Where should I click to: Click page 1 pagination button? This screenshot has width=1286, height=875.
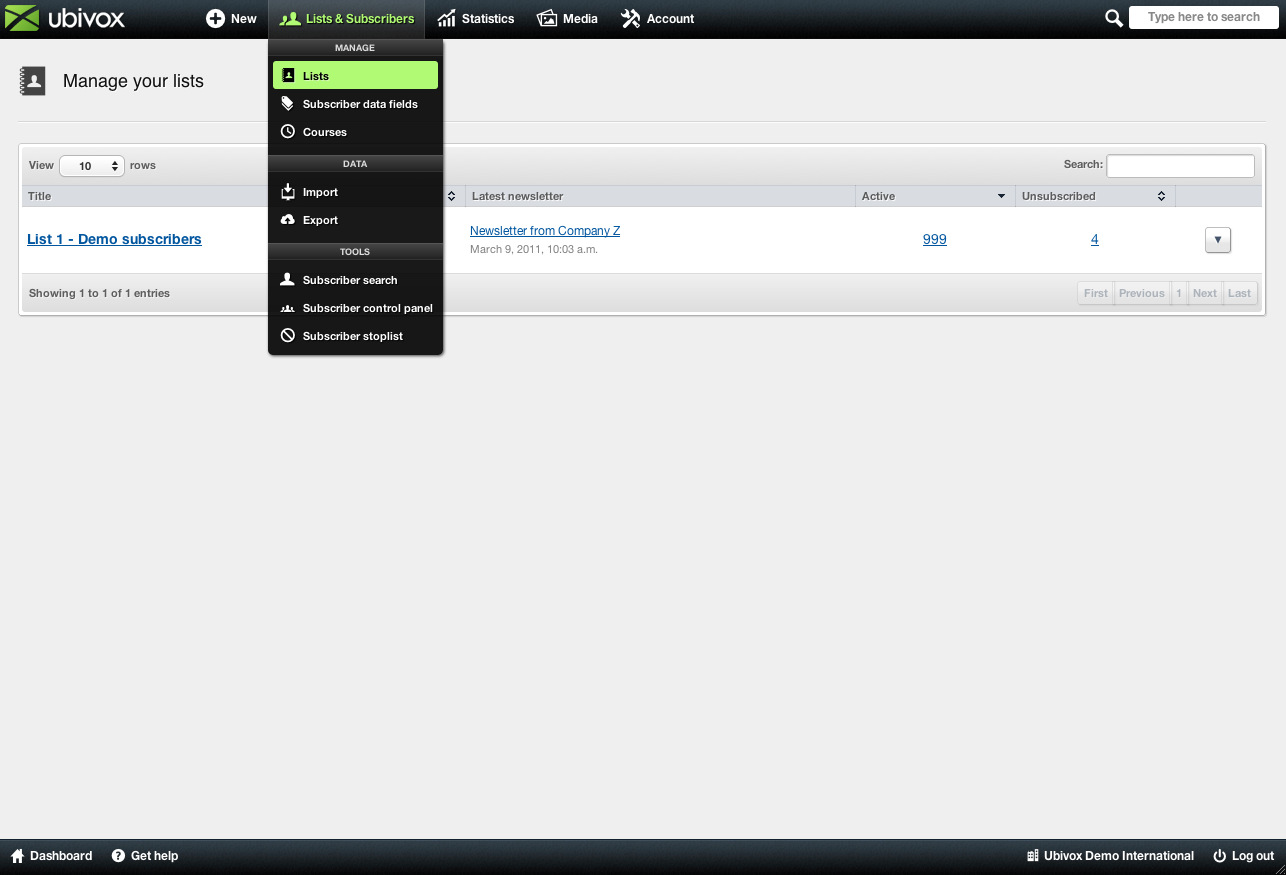1179,293
